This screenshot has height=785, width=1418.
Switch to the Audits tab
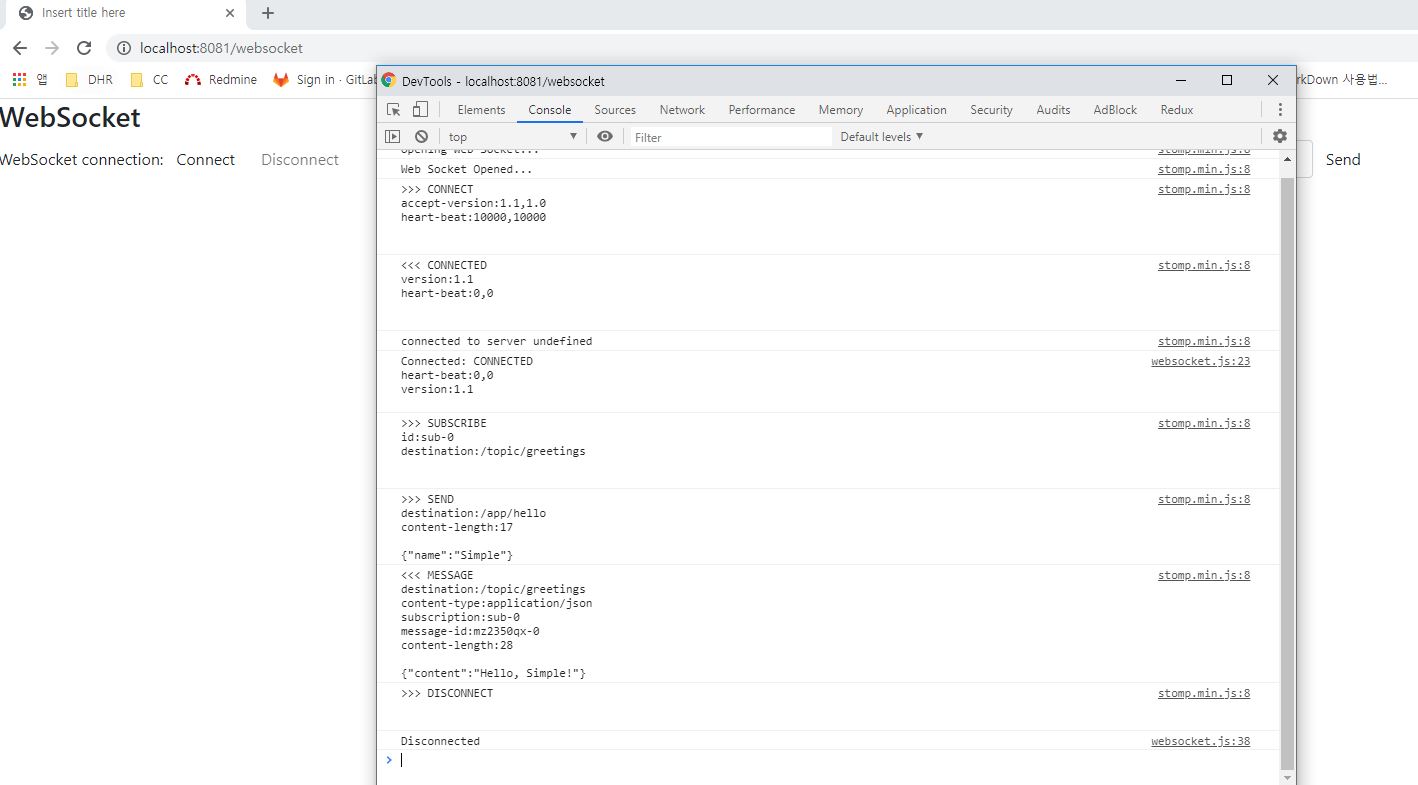(1053, 110)
